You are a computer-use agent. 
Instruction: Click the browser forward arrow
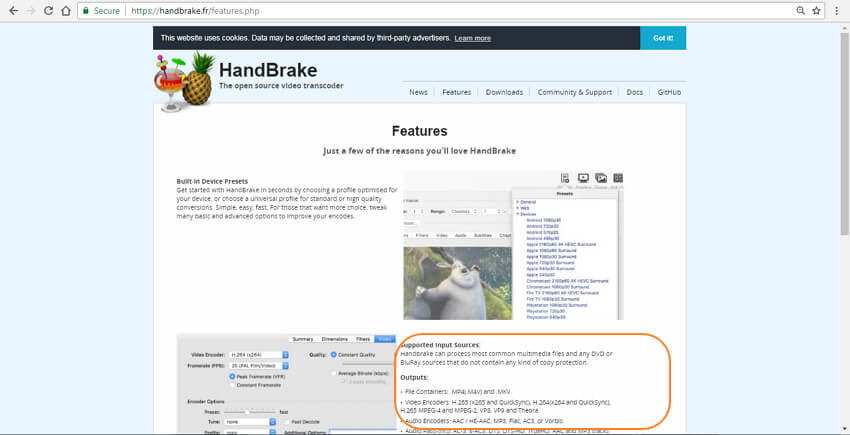(x=31, y=11)
